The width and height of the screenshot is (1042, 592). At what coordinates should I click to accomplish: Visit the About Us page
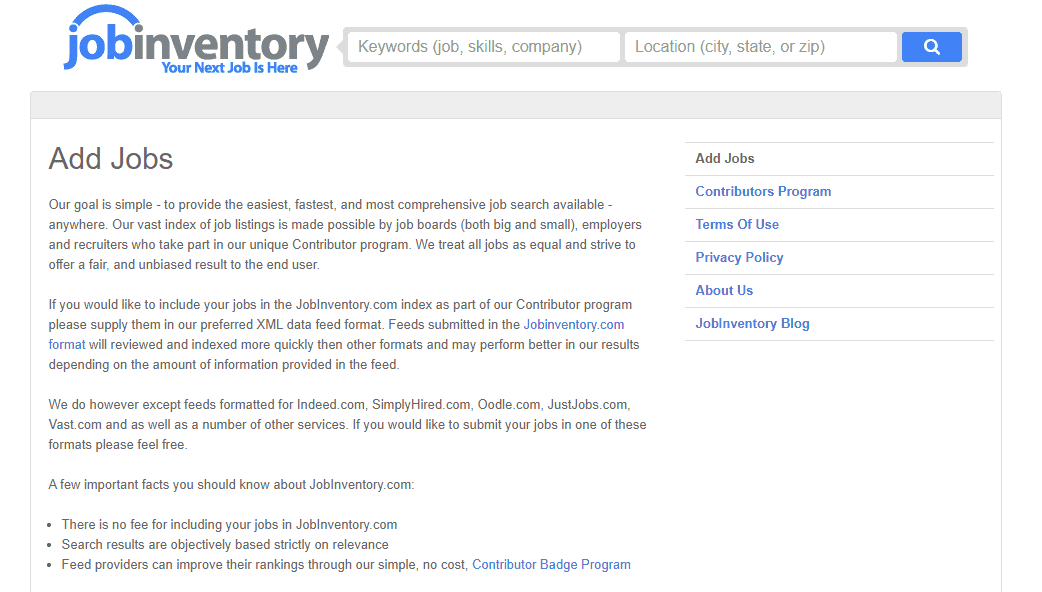pos(724,290)
